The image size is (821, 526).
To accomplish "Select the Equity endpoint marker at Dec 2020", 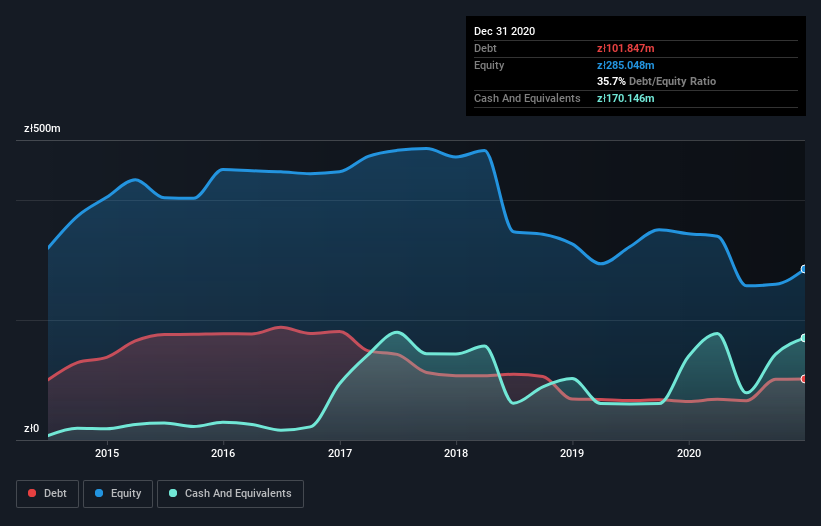I will [x=804, y=269].
